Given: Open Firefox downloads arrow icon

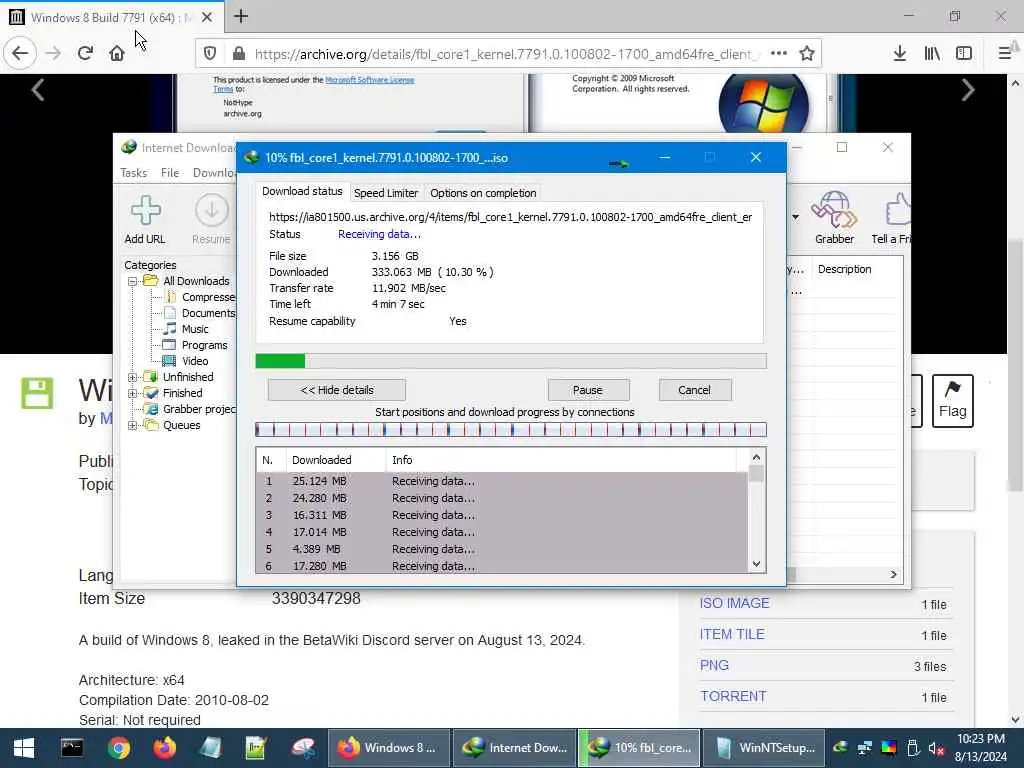Looking at the screenshot, I should pos(900,54).
